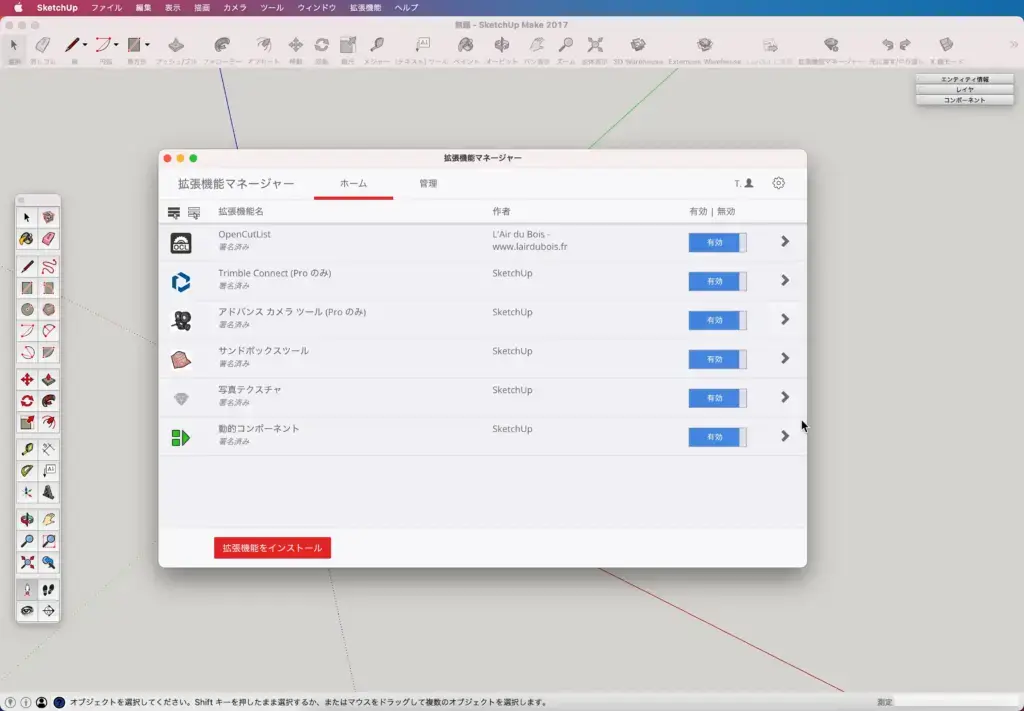
Task: Open the コンポーネント panel
Action: [965, 100]
